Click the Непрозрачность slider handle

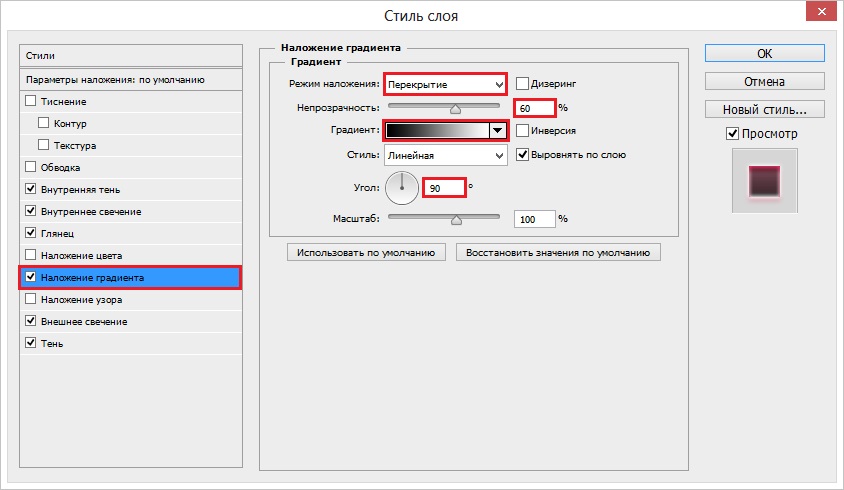pyautogui.click(x=455, y=109)
